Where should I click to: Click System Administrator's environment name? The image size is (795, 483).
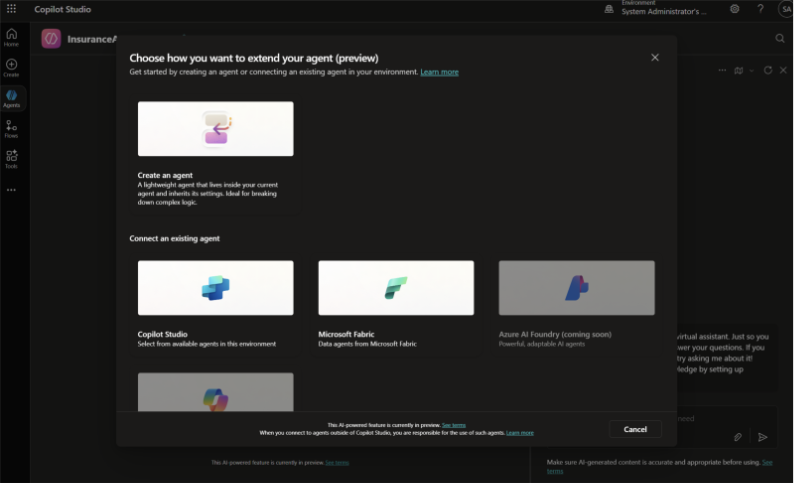664,12
